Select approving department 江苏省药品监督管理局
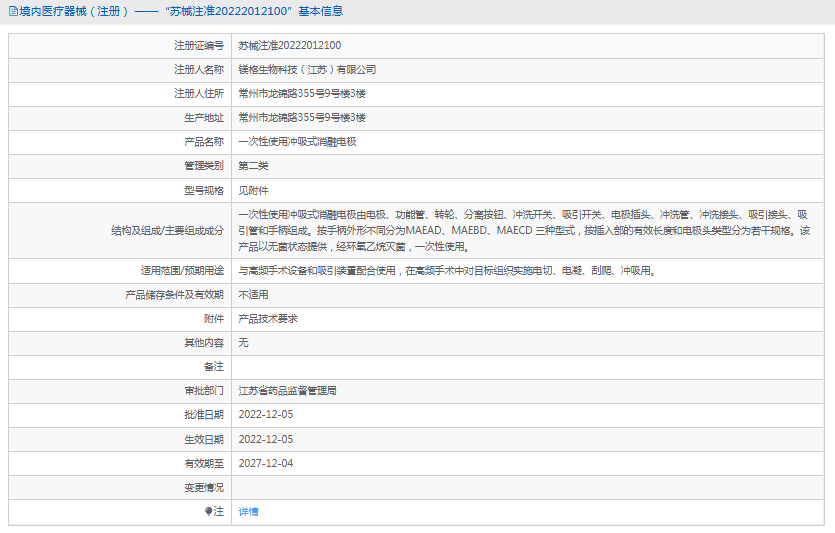The height and width of the screenshot is (533, 835). click(x=288, y=391)
